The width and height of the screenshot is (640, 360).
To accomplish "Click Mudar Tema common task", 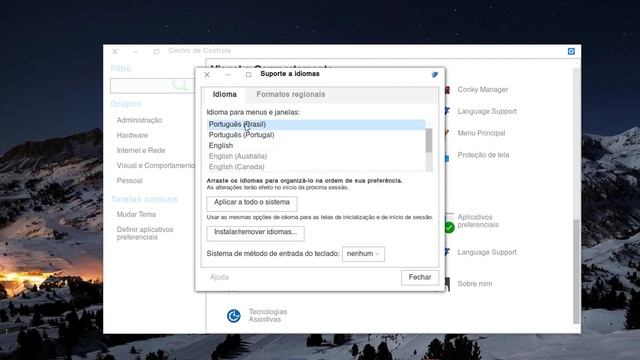I will pyautogui.click(x=136, y=214).
